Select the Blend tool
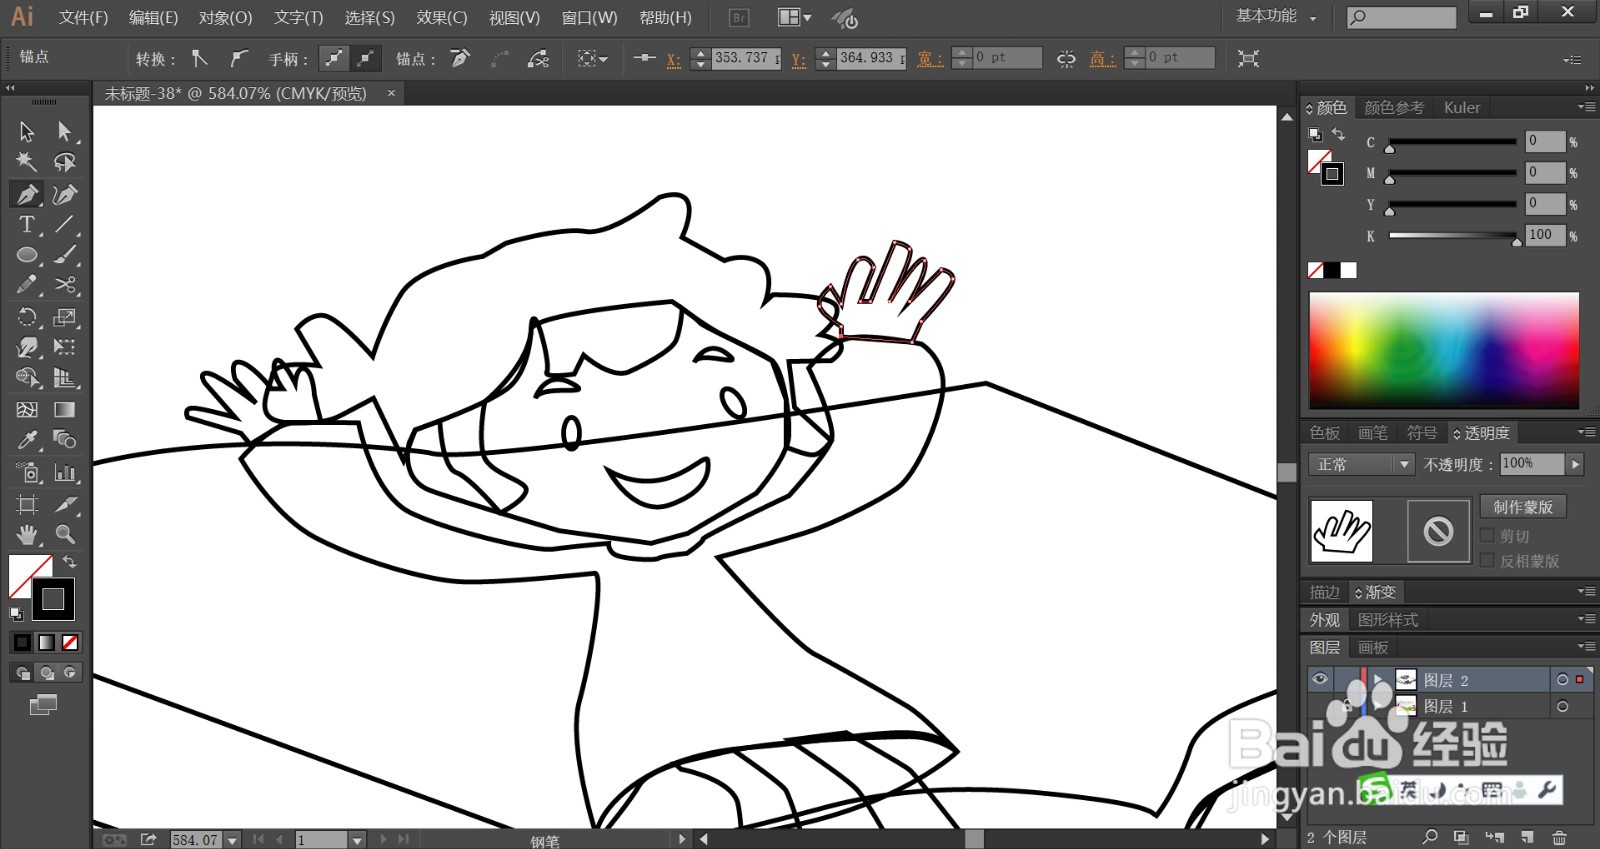This screenshot has height=849, width=1600. pos(65,440)
